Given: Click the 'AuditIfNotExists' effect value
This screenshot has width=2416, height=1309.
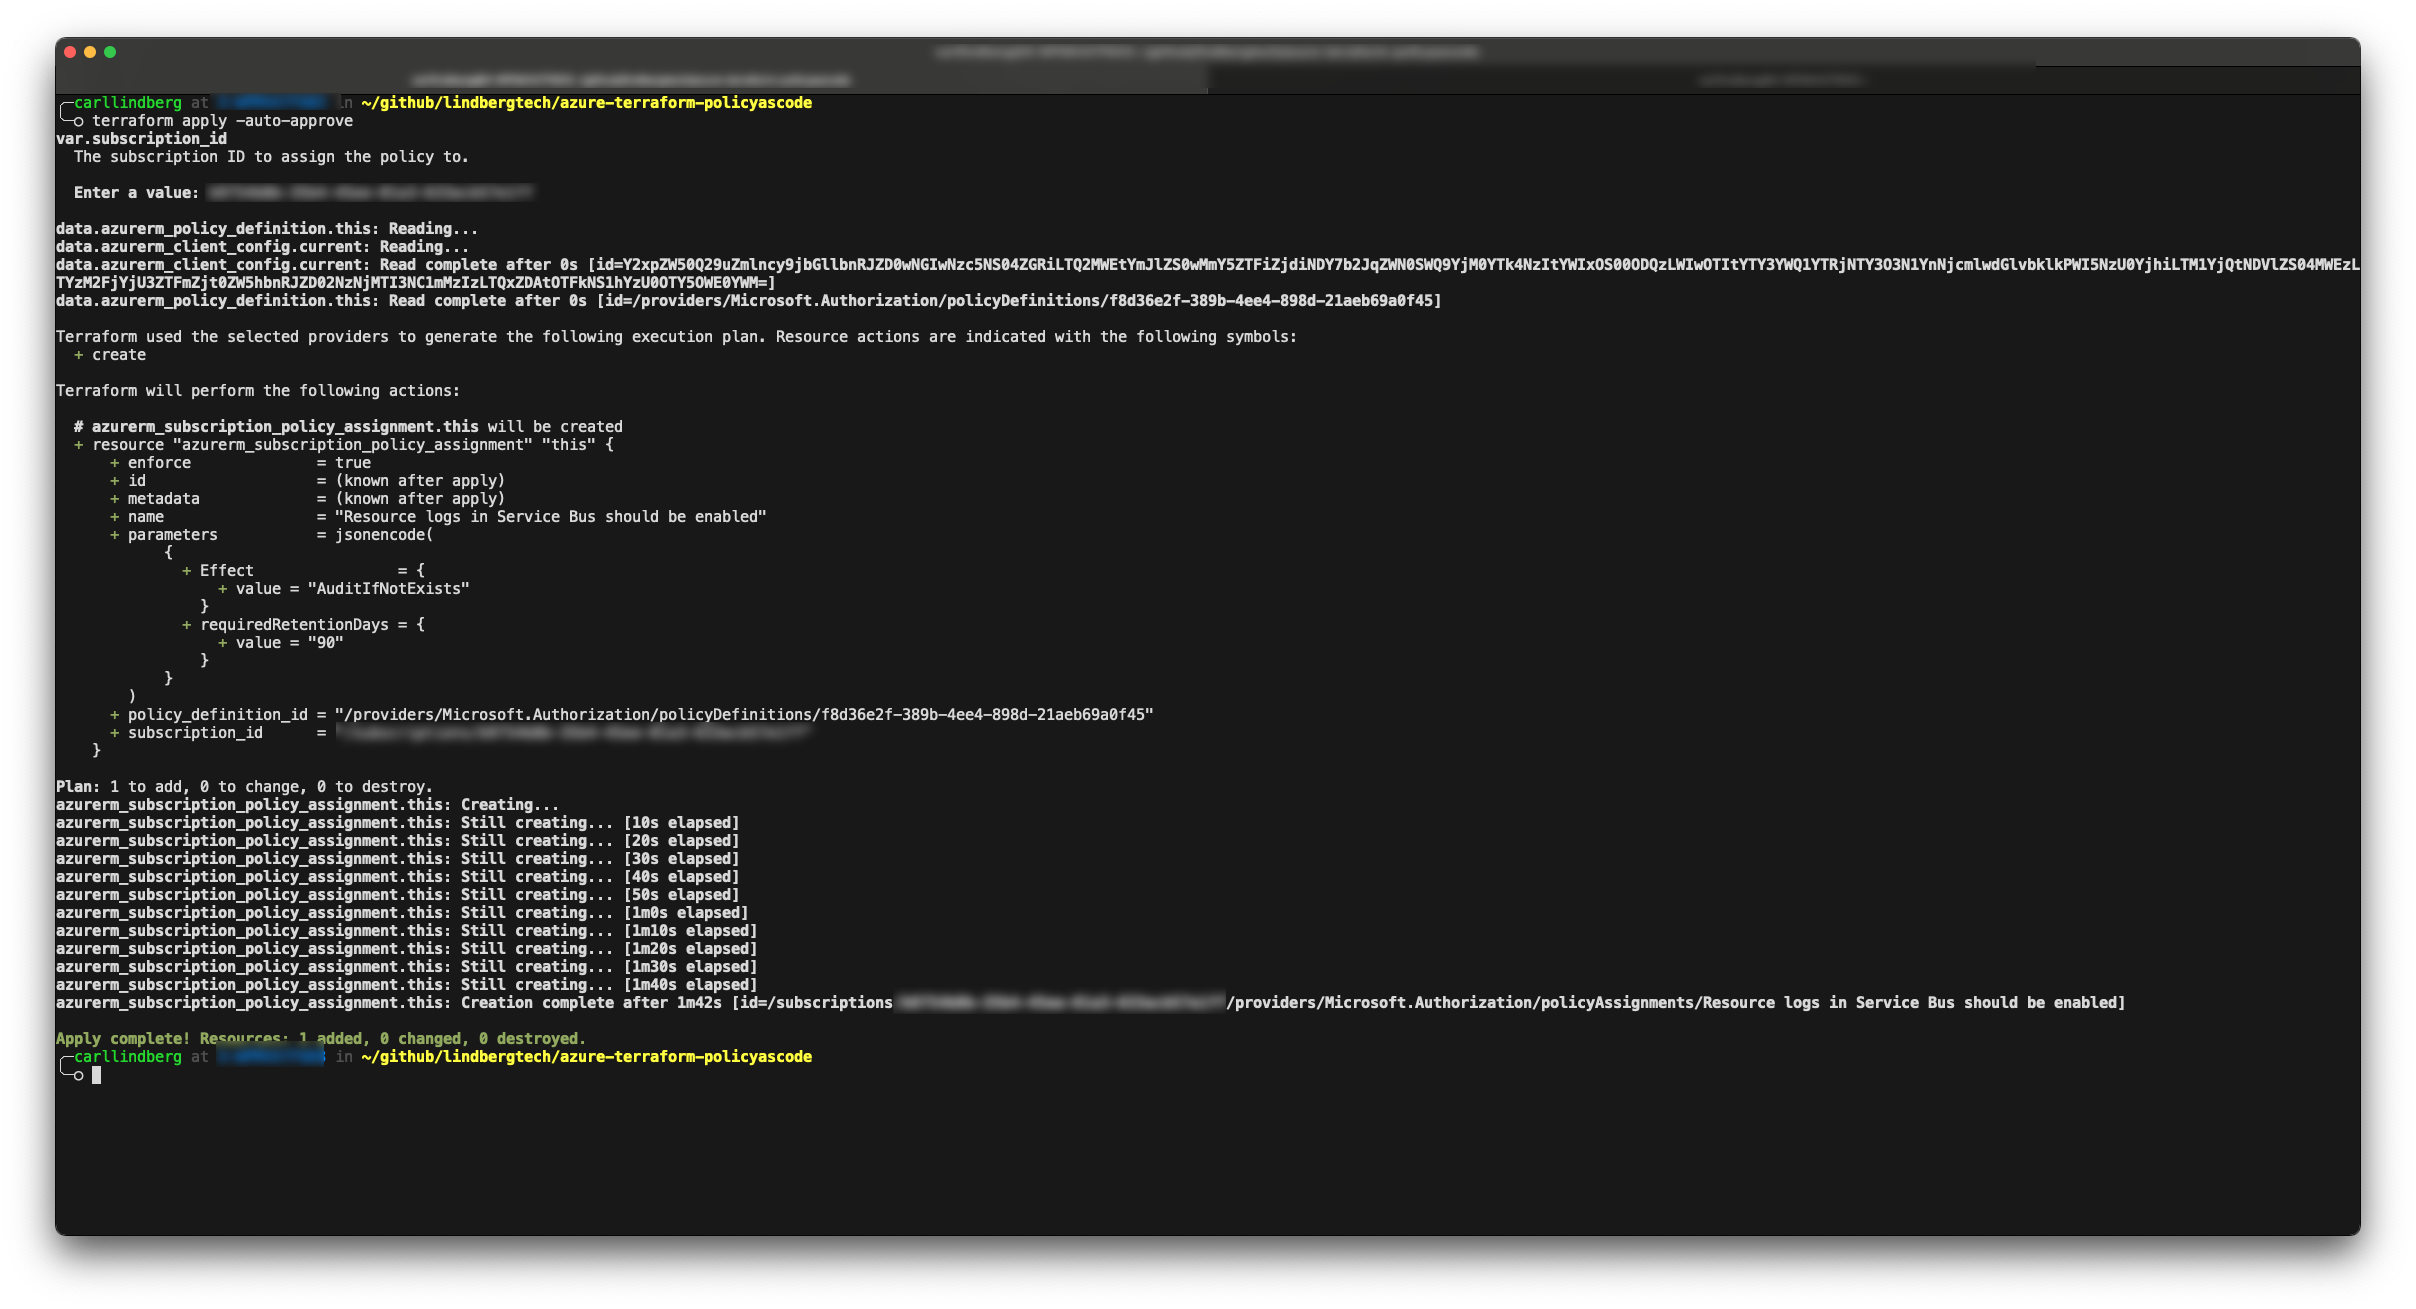Looking at the screenshot, I should tap(388, 589).
